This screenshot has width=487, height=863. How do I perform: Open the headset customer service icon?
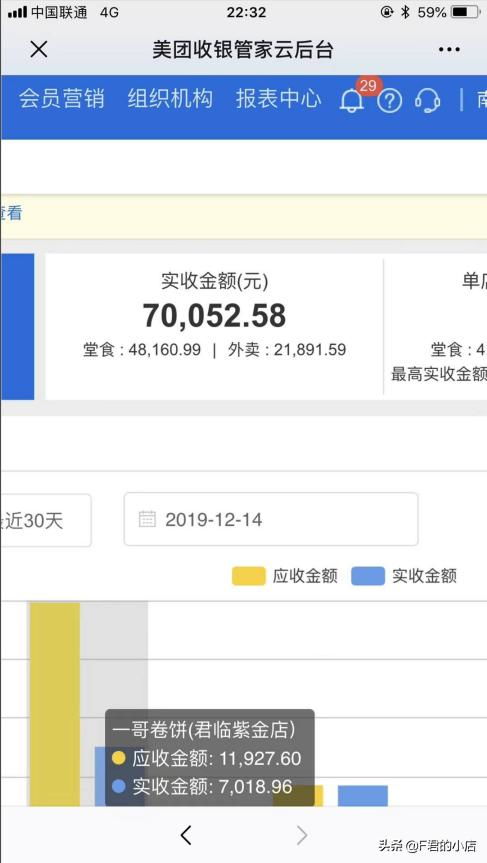[428, 101]
